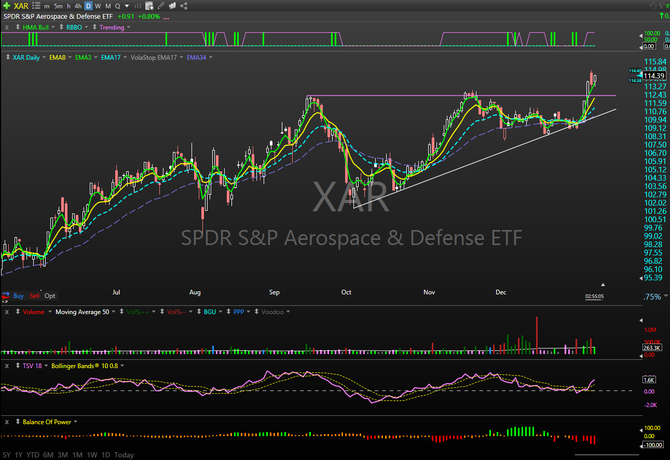Screen dimensions: 670x460
Task: Set chart range to YTD
Action: [x=33, y=455]
